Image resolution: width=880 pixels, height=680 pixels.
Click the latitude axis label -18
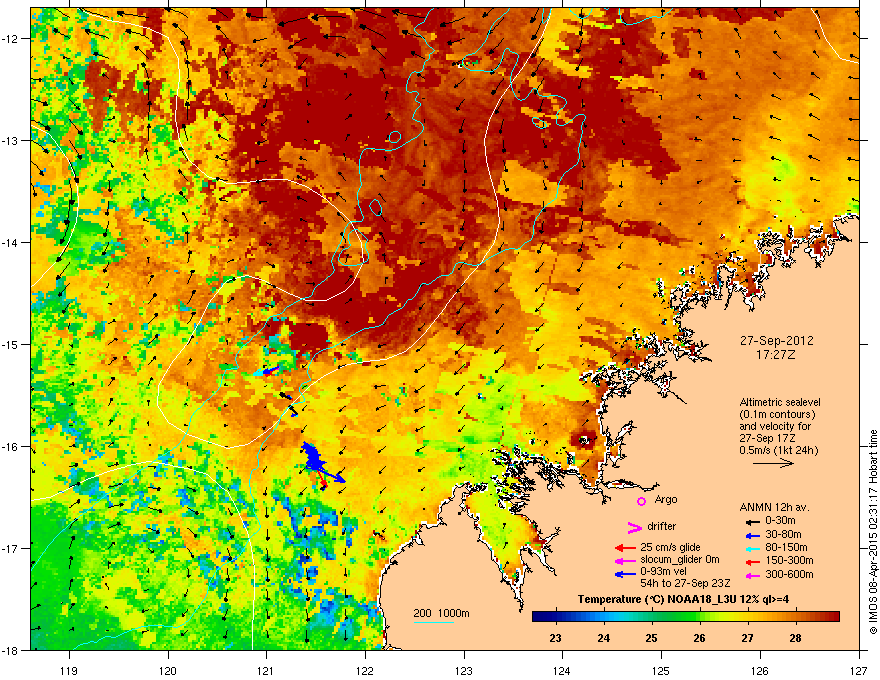pyautogui.click(x=10, y=650)
